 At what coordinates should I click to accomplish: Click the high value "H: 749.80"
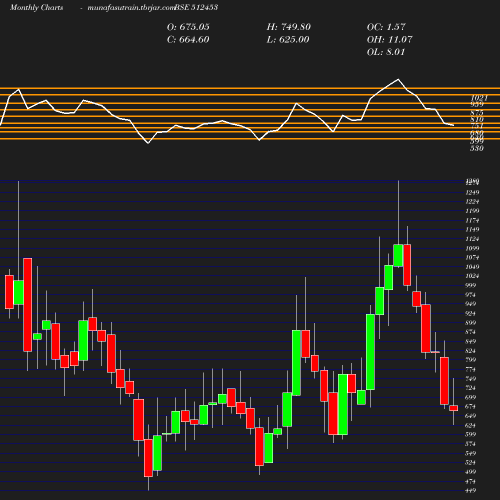289,27
